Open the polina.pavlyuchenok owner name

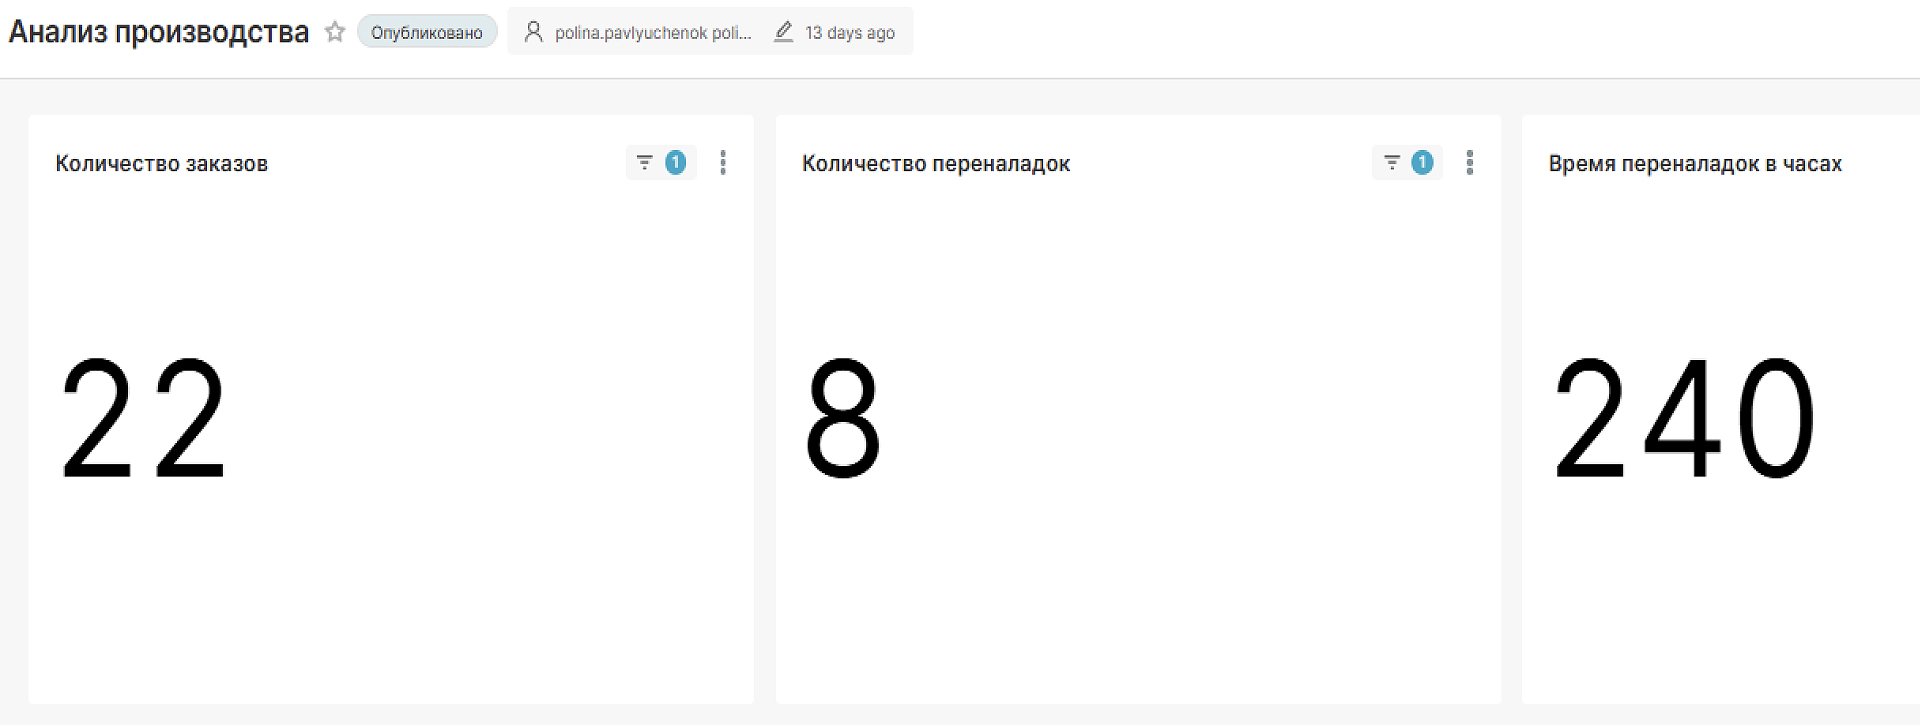pos(652,33)
